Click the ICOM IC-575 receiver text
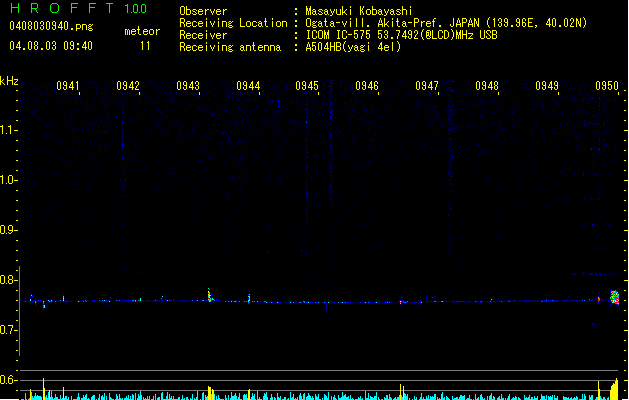The height and width of the screenshot is (400, 629). 401,35
